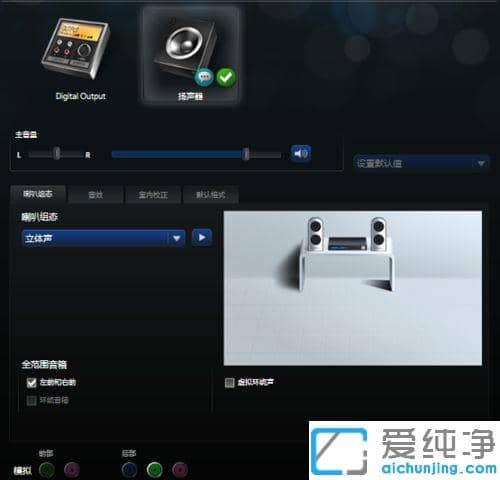Switch to the 默认格式 tab
The image size is (500, 480).
tap(211, 195)
